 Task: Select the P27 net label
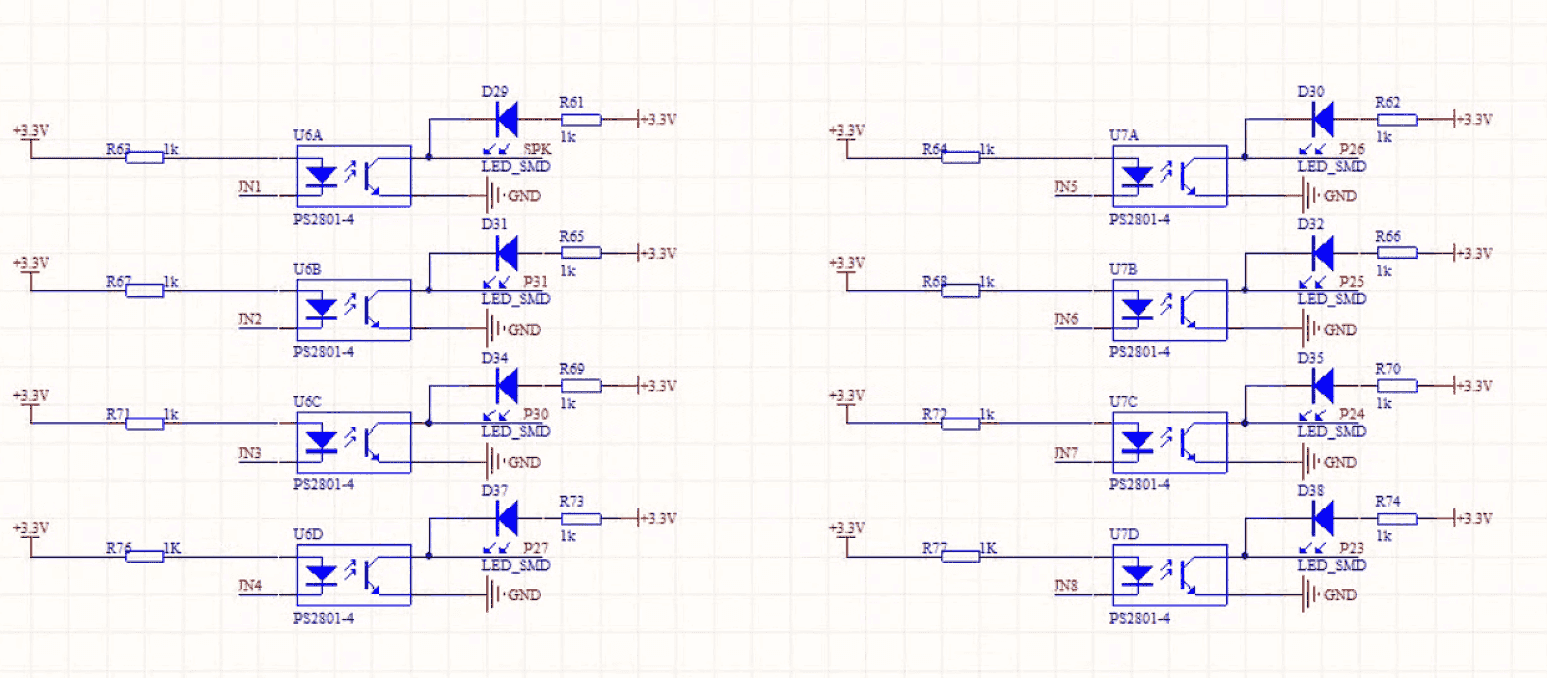[x=536, y=548]
